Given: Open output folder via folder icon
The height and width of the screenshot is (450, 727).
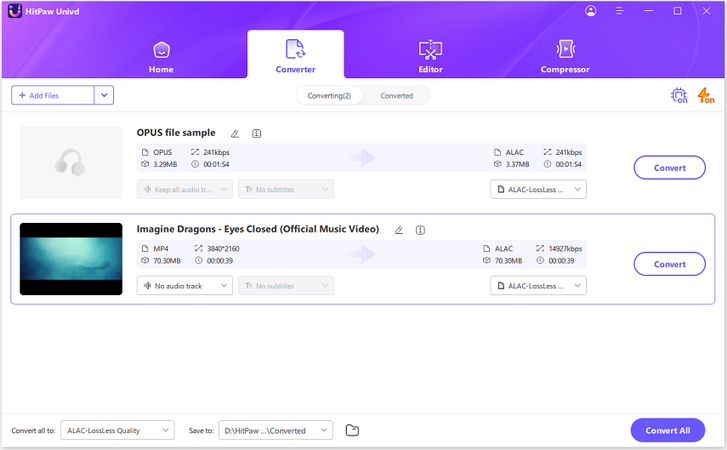Looking at the screenshot, I should [x=352, y=431].
